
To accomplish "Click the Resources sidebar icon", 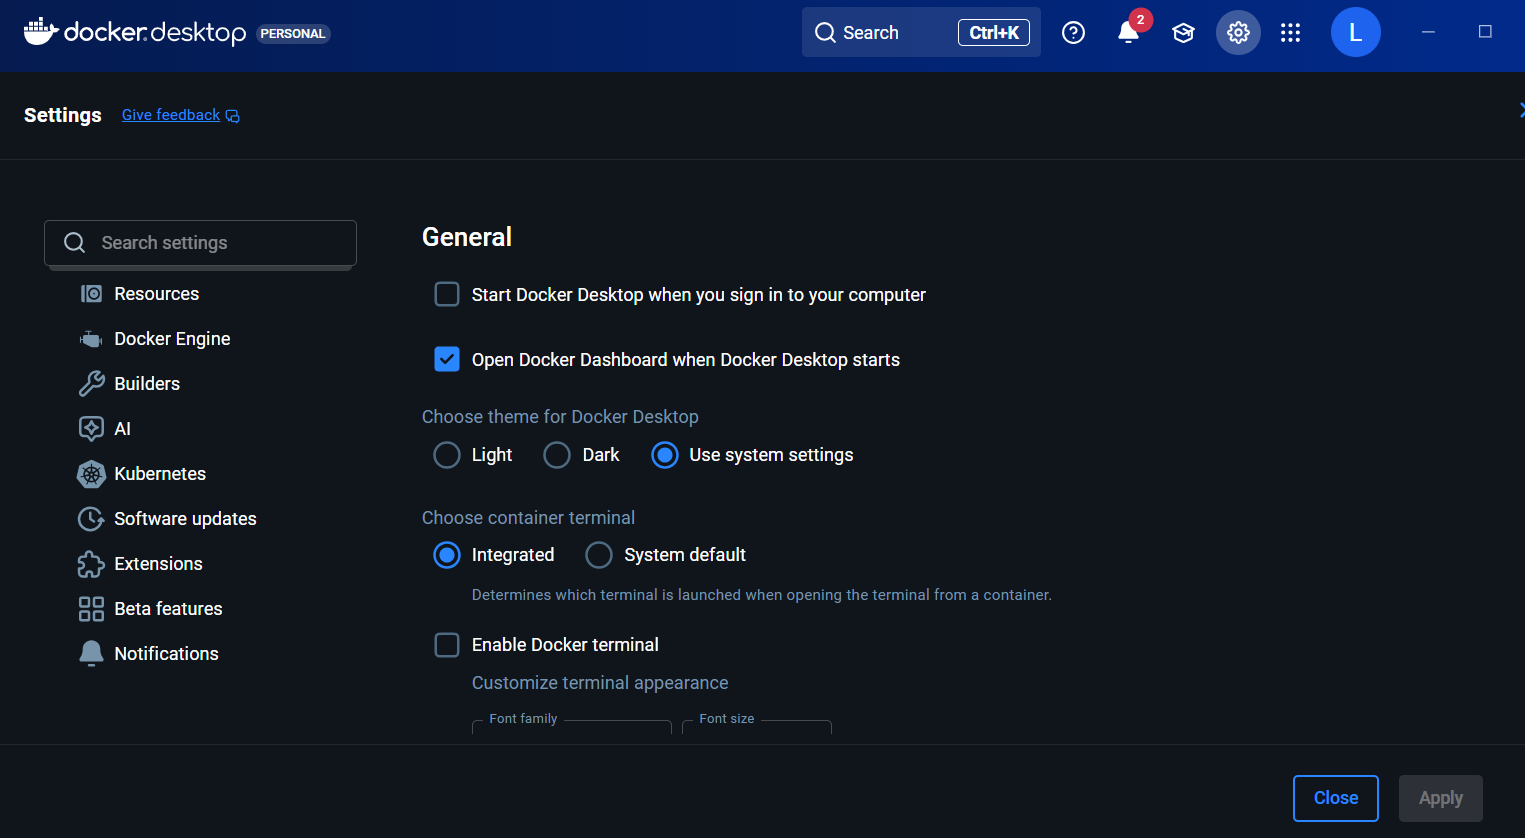I will point(91,294).
